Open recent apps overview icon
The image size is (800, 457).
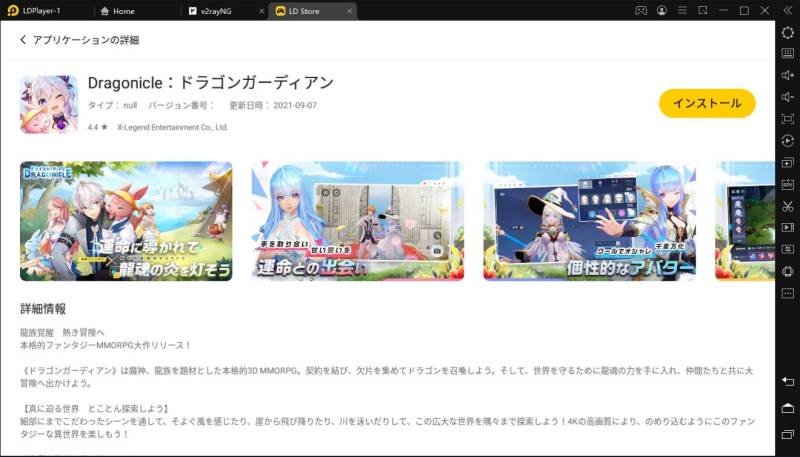pyautogui.click(x=788, y=435)
